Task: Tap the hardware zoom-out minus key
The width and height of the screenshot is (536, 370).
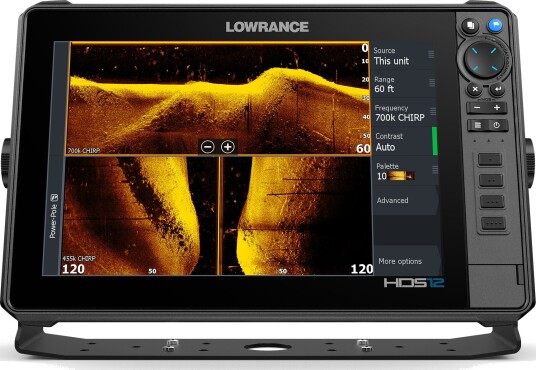Action: (x=477, y=108)
